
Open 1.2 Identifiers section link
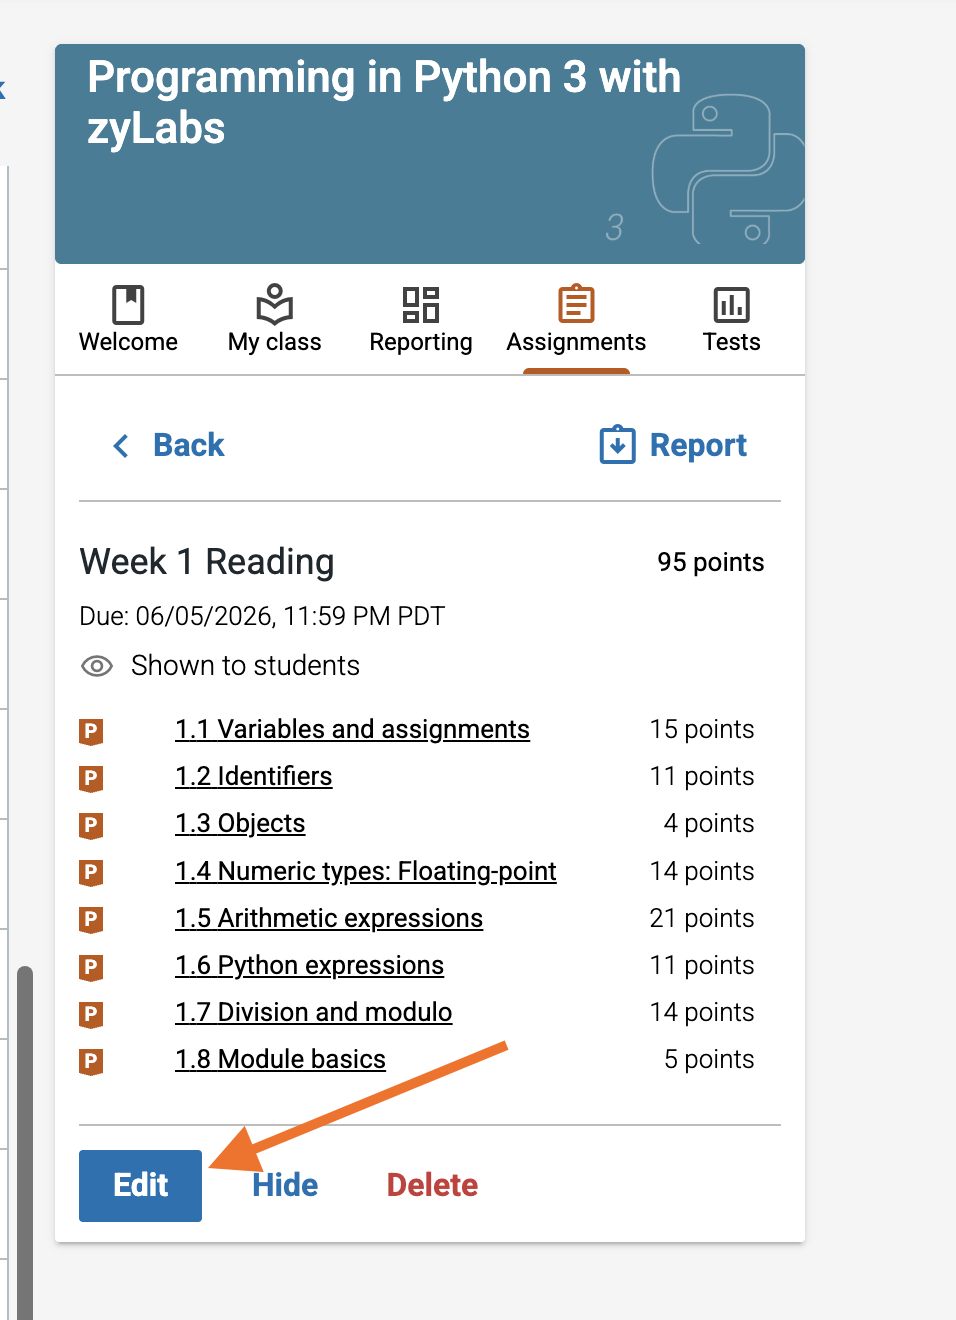pos(254,776)
